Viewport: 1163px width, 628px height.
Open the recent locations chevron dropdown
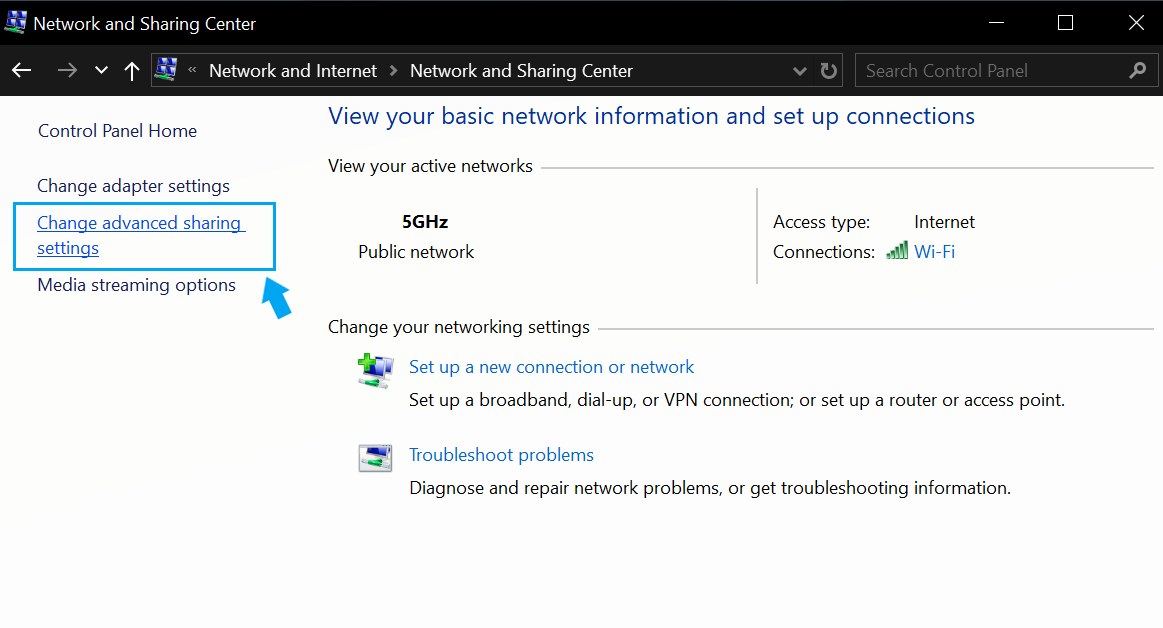click(x=100, y=70)
